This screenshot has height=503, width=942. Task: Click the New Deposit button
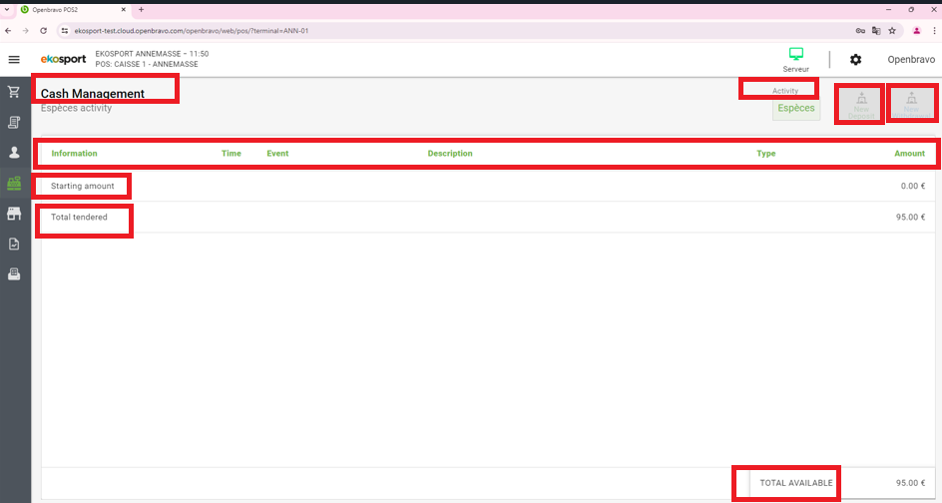click(x=861, y=105)
